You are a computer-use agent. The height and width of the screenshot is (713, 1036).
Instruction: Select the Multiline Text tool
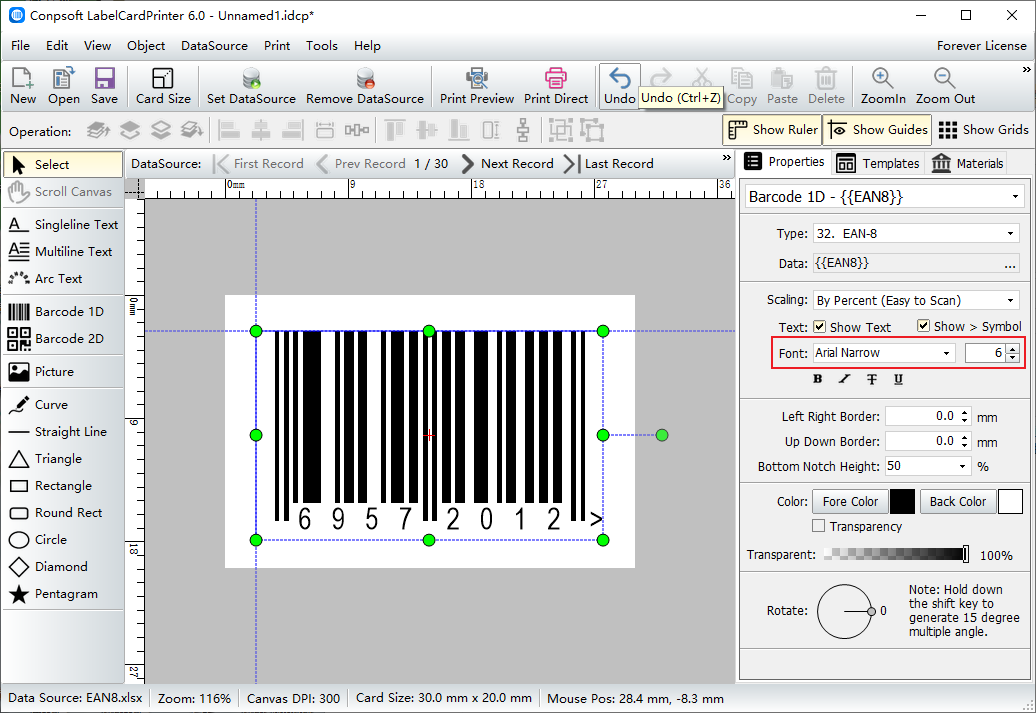click(x=63, y=252)
